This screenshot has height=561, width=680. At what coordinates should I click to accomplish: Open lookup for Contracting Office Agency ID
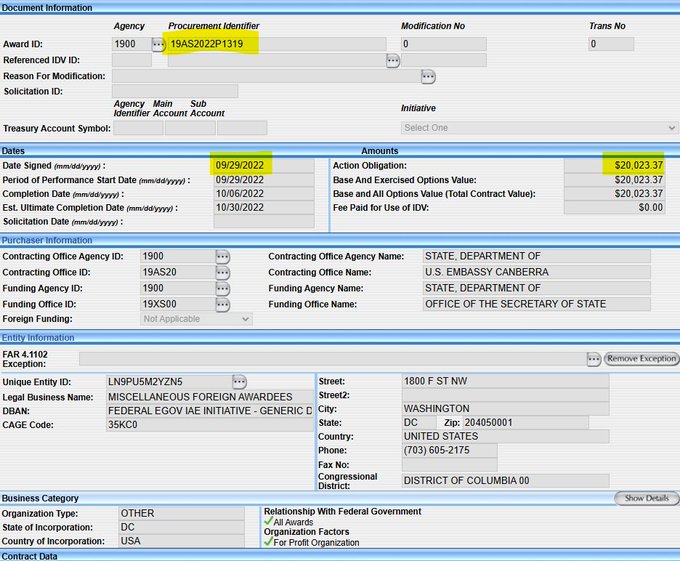[222, 257]
